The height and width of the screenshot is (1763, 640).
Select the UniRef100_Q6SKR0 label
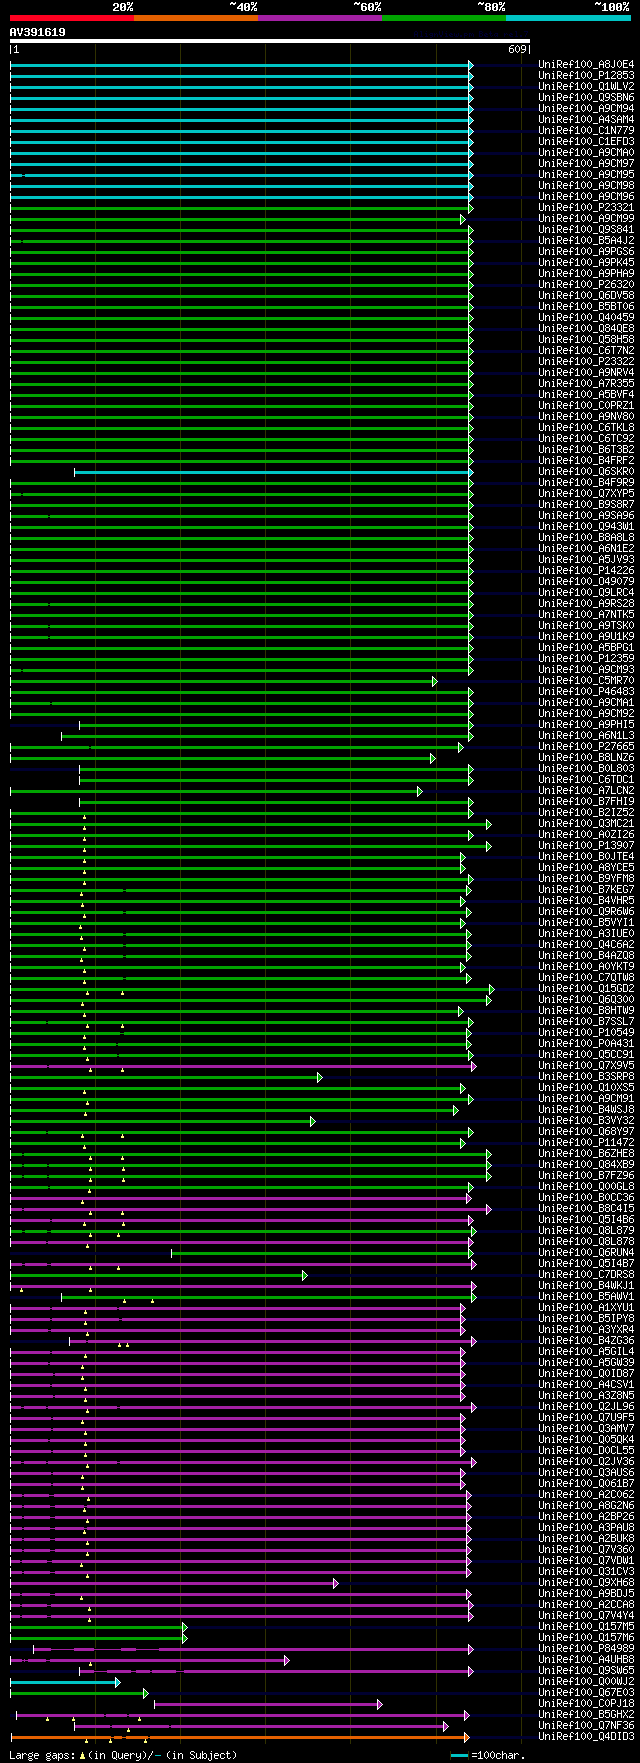(586, 471)
